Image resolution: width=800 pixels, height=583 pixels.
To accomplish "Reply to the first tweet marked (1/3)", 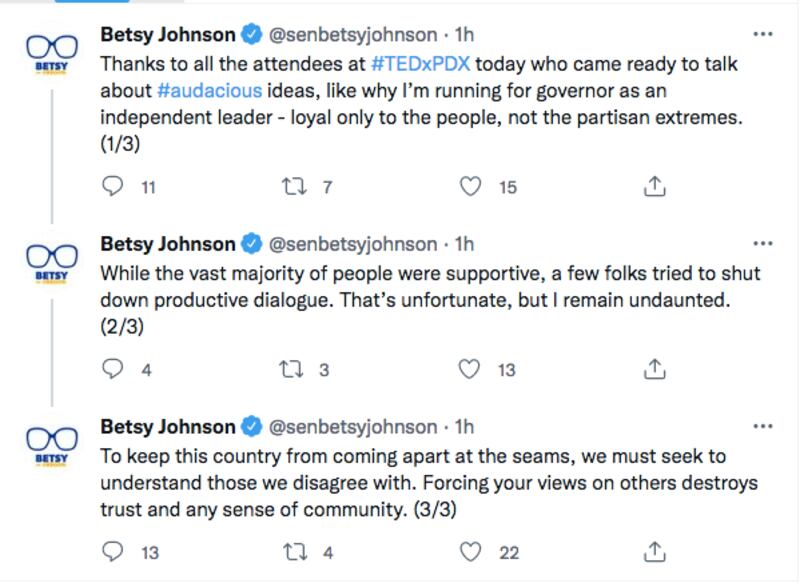I will 113,187.
